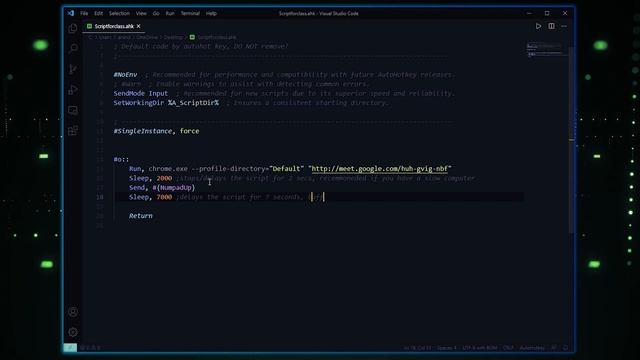
Task: Click the #o:: hotkey line
Action: click(x=121, y=159)
